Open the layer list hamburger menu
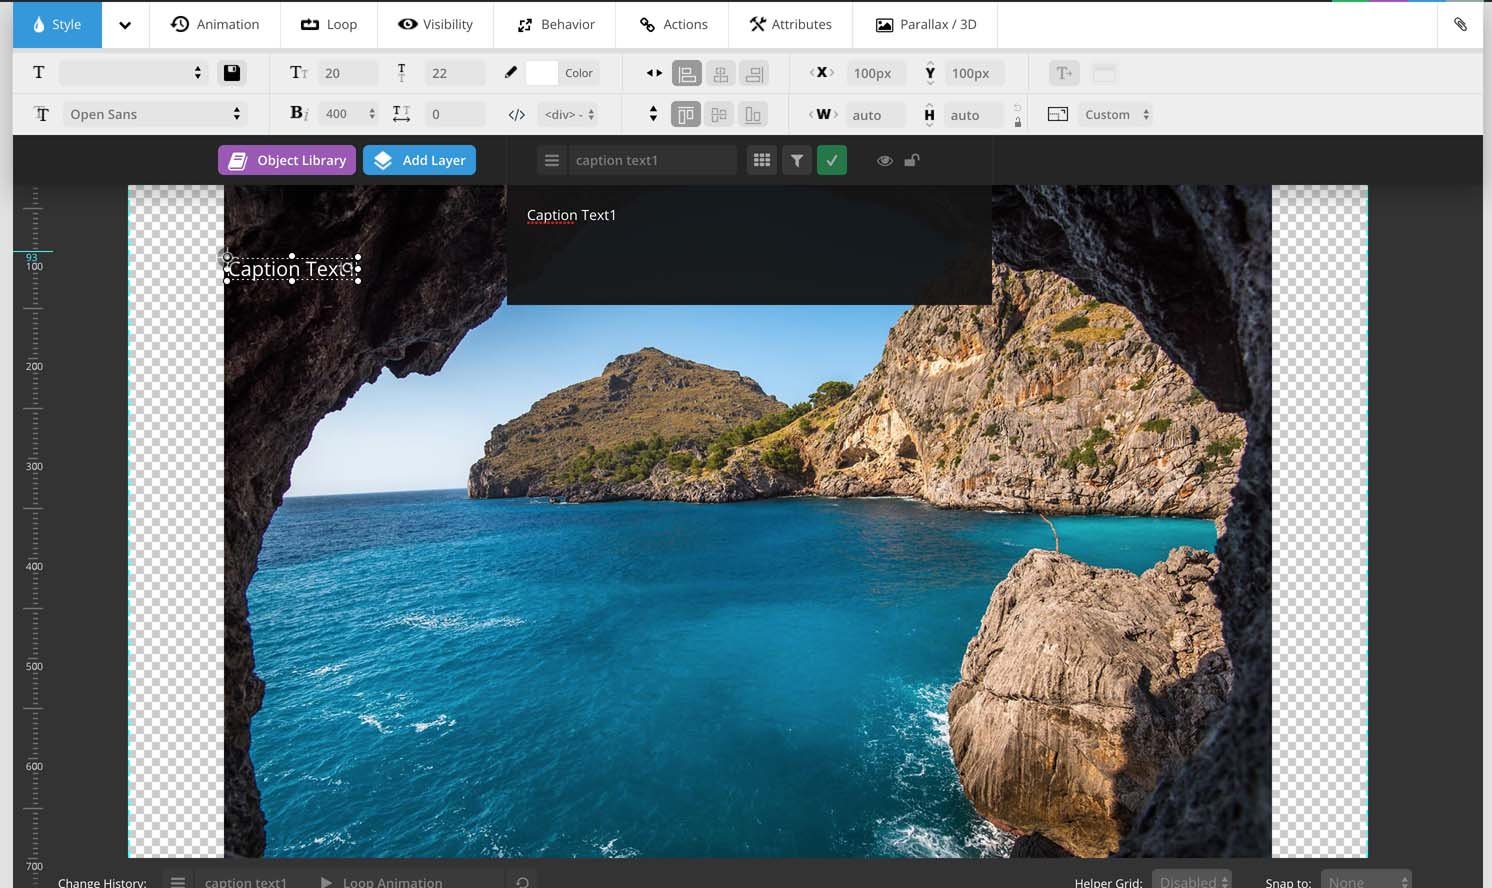Image resolution: width=1492 pixels, height=888 pixels. [x=552, y=160]
